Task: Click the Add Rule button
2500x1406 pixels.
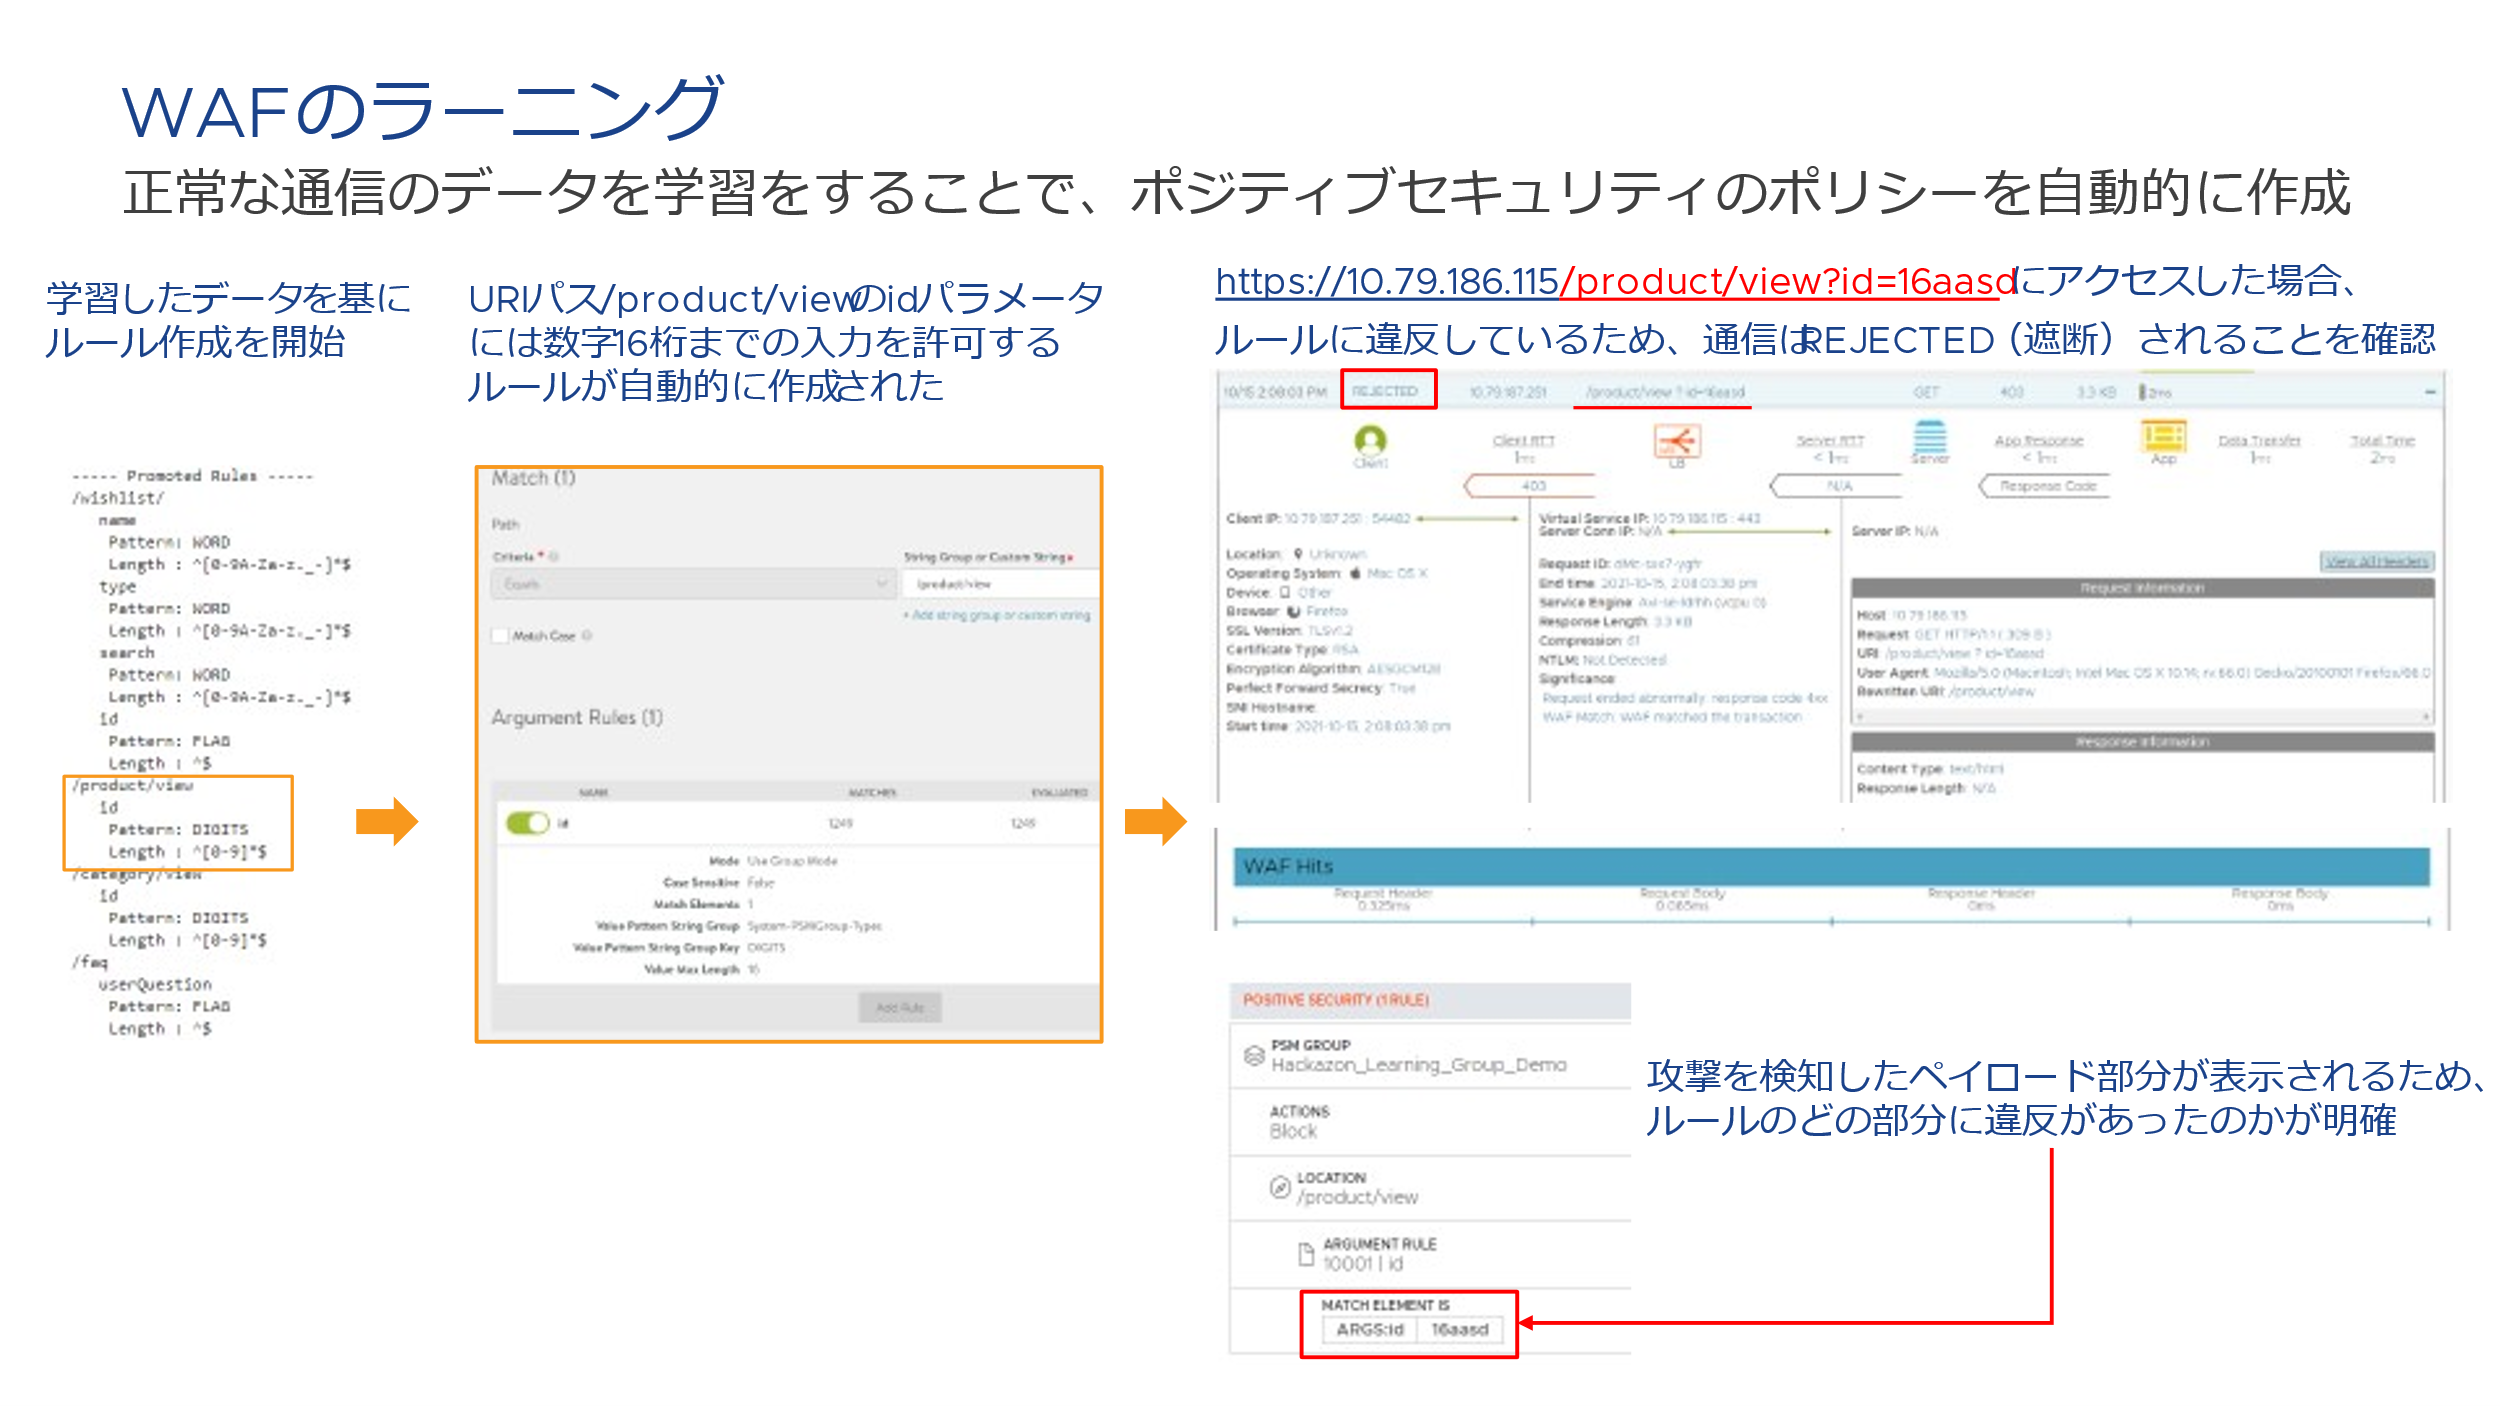Action: (899, 1007)
